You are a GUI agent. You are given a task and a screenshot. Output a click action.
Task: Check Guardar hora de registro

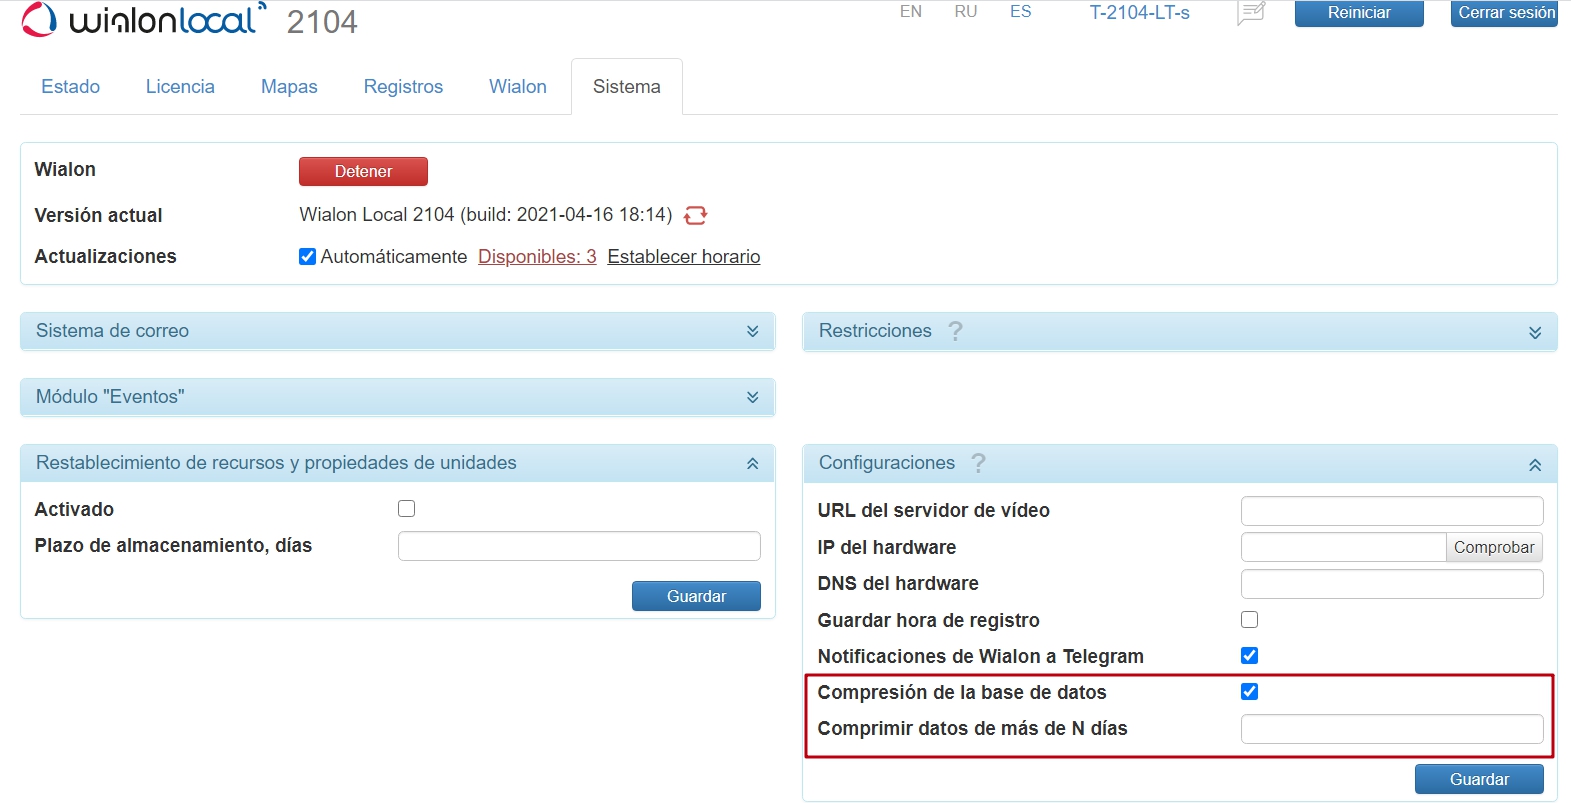click(1249, 620)
